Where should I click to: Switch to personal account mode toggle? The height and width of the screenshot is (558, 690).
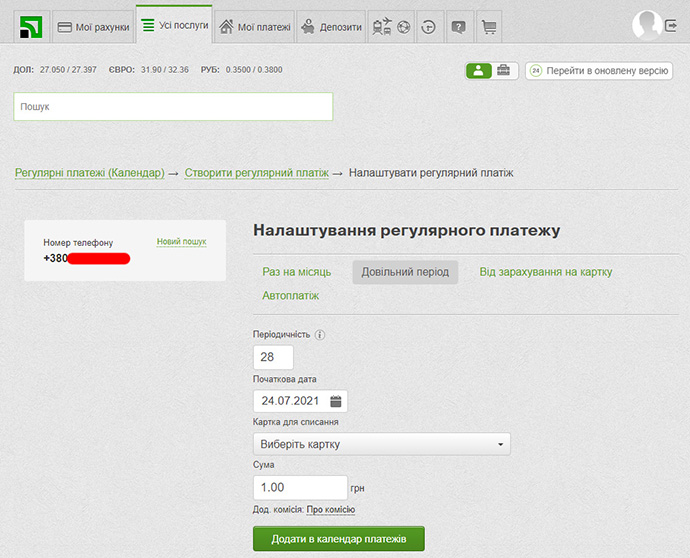pos(479,70)
